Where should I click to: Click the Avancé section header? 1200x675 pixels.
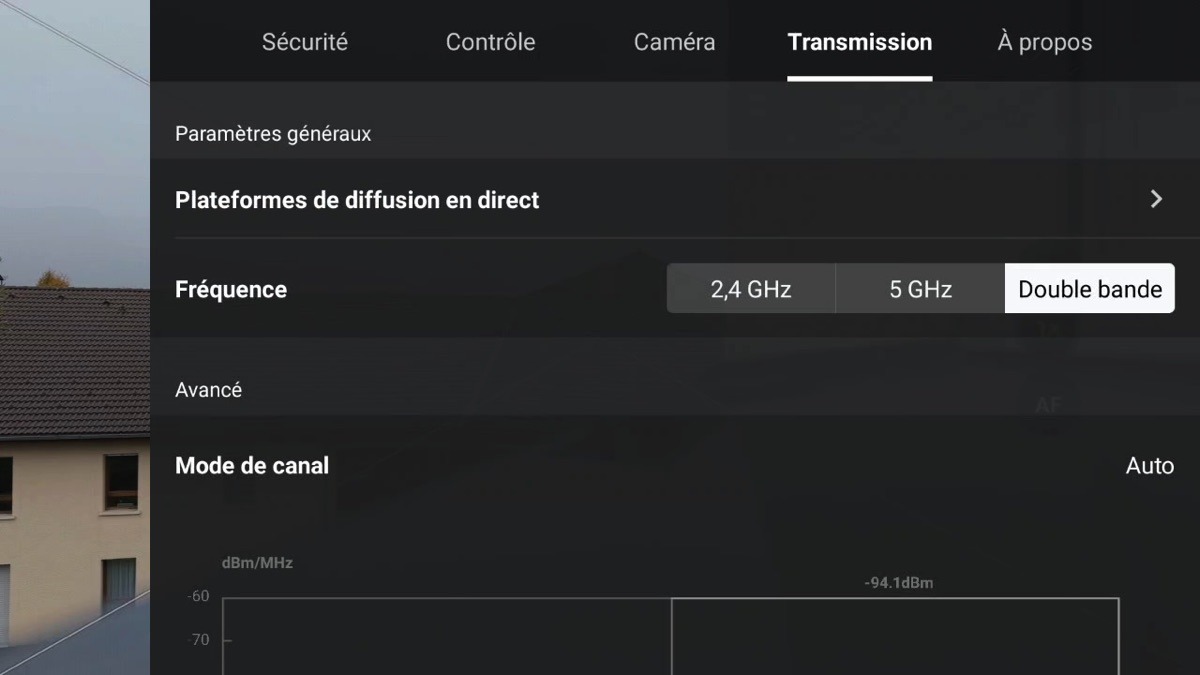[x=209, y=390]
